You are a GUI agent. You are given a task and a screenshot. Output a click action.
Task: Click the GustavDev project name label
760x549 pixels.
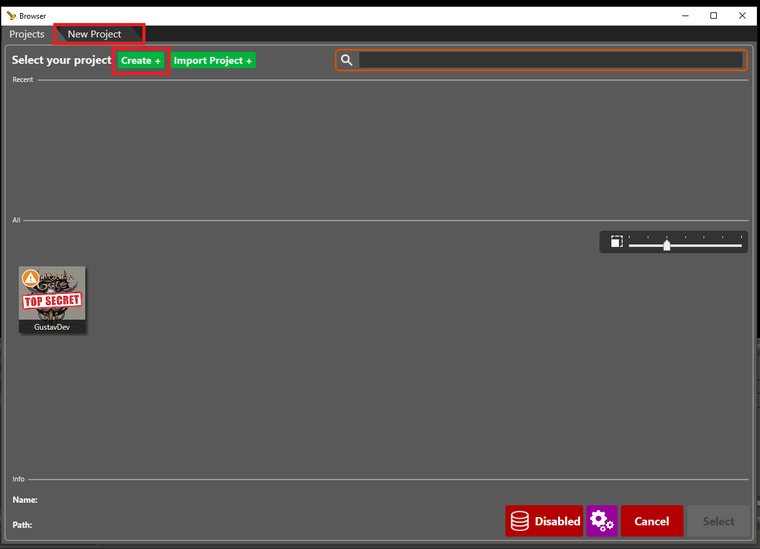tap(52, 327)
